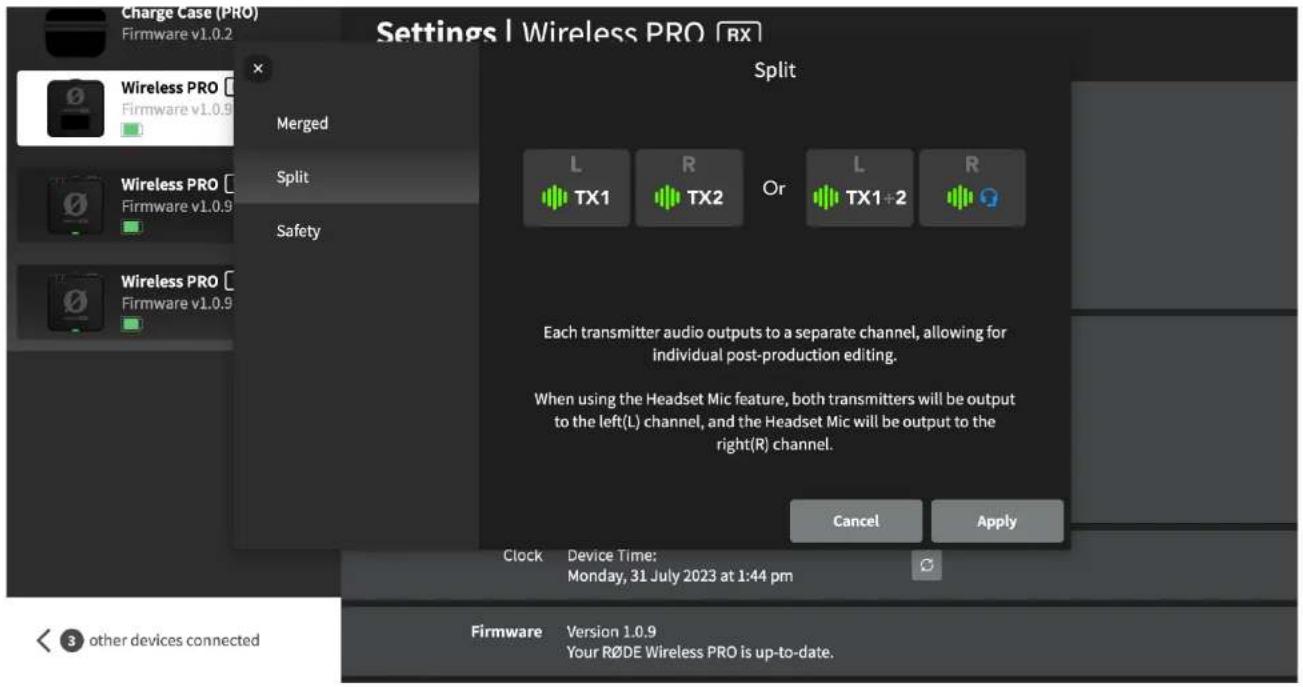Select the Merged output mode
The width and height of the screenshot is (1303, 687).
pos(356,123)
